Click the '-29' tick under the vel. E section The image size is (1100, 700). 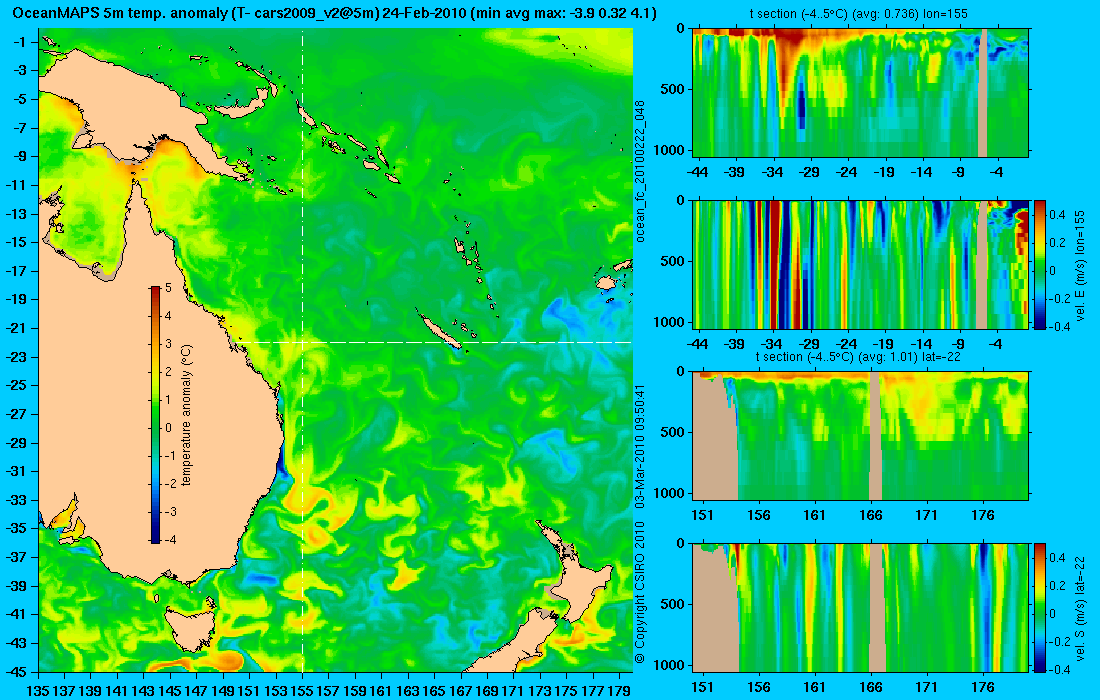810,344
